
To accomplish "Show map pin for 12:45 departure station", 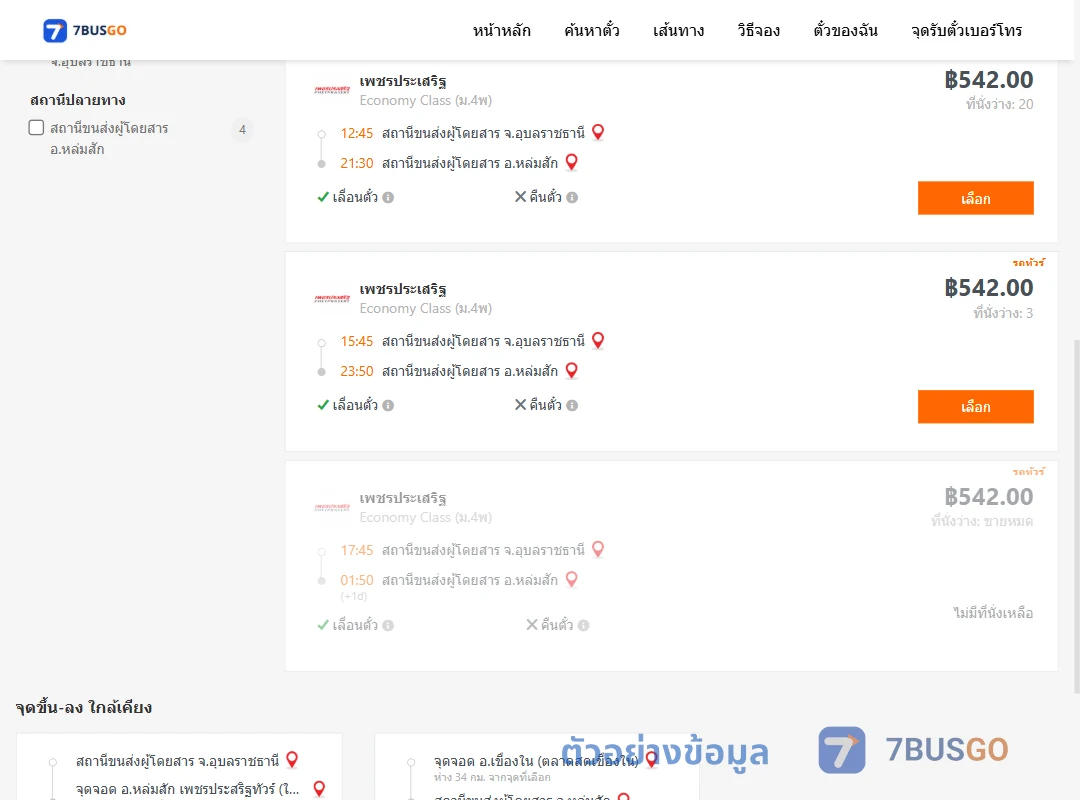I will pos(598,132).
